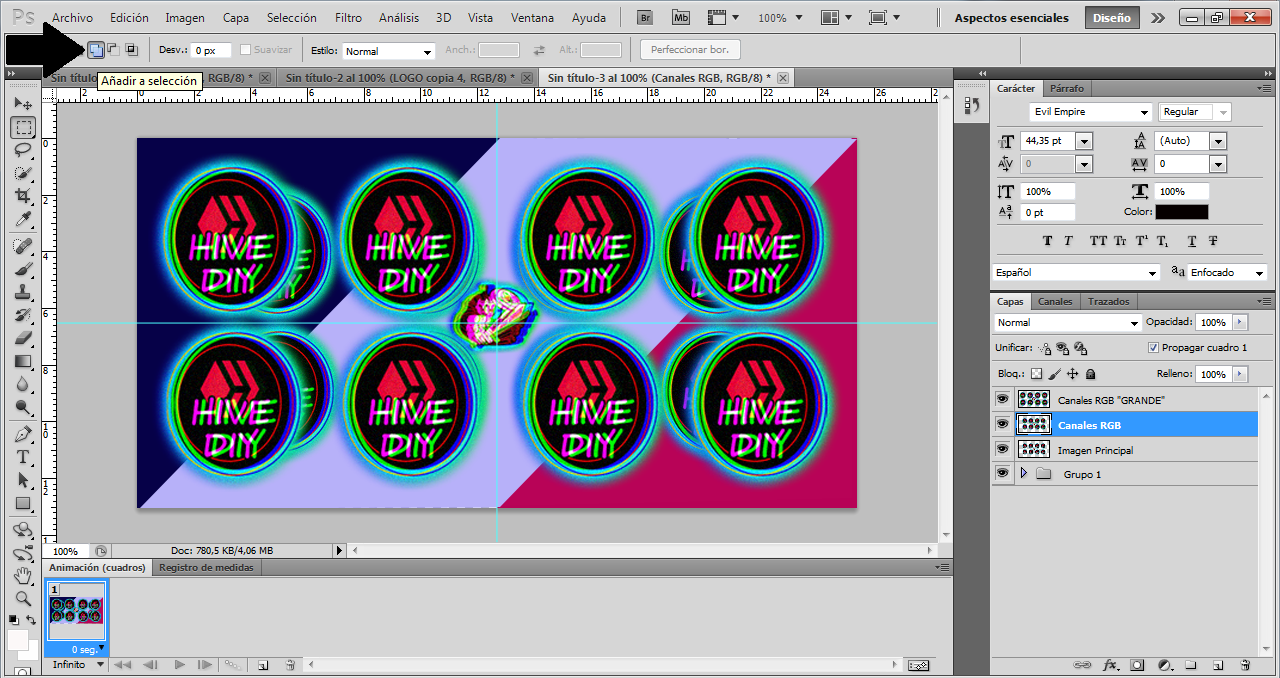
Task: Select the Spot Healing Brush tool
Action: [x=23, y=246]
